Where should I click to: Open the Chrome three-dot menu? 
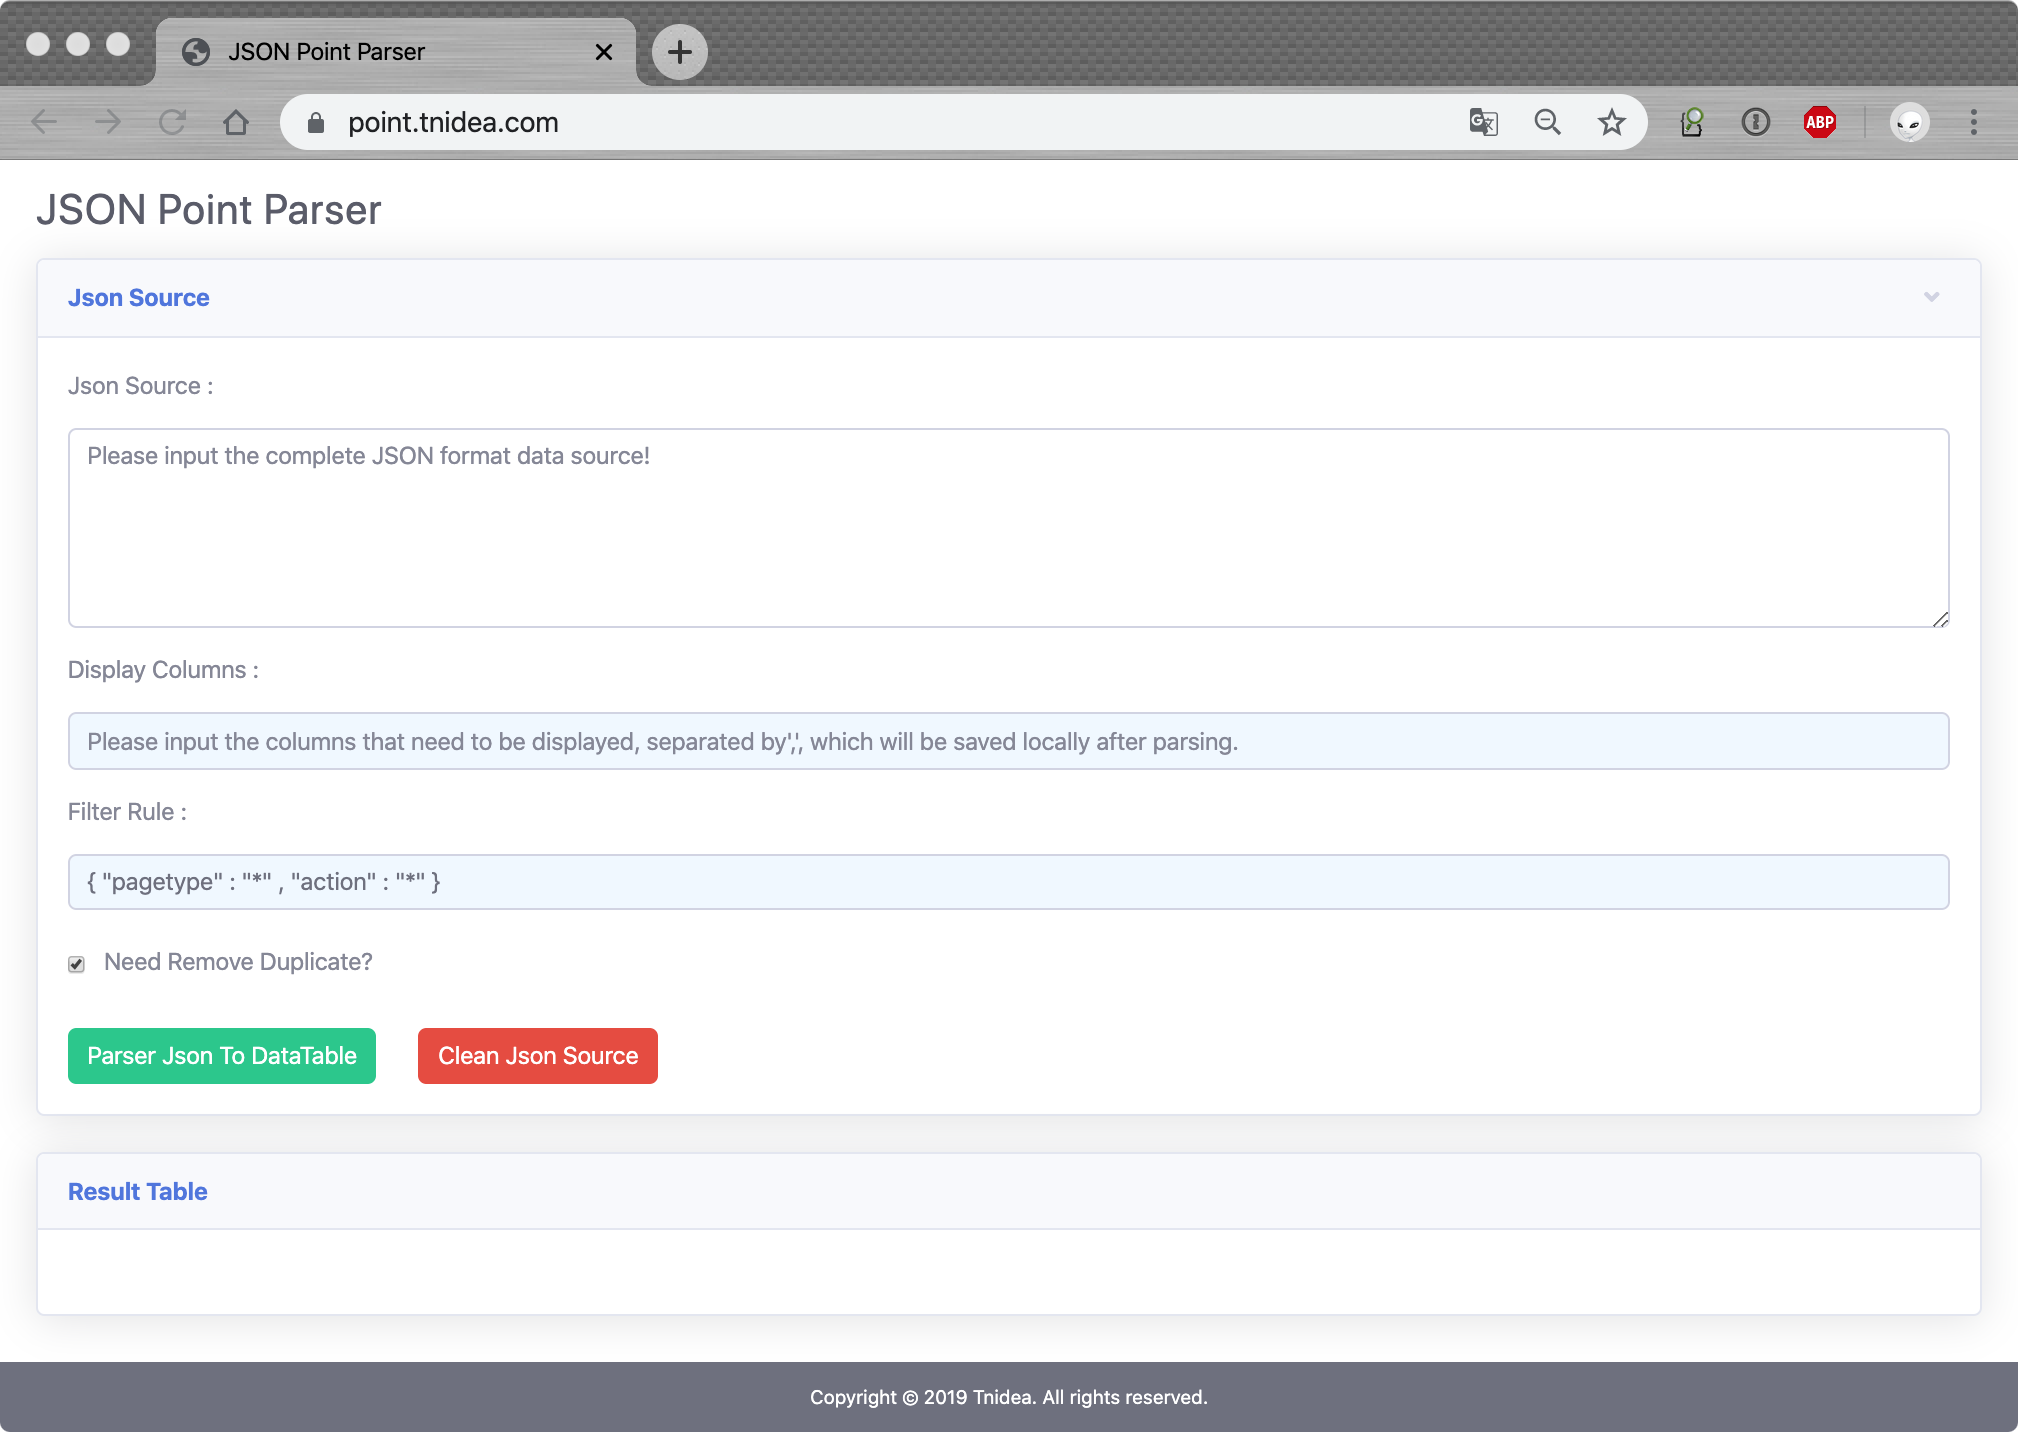pyautogui.click(x=1973, y=122)
